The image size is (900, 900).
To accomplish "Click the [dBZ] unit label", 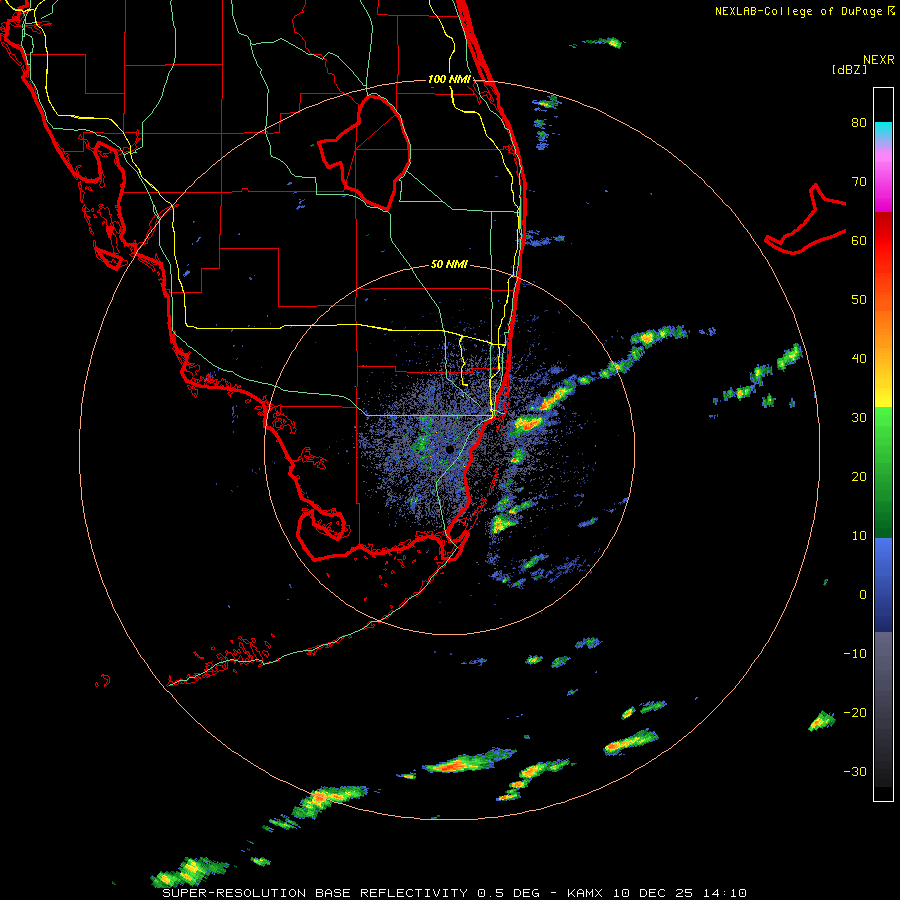I will point(849,69).
